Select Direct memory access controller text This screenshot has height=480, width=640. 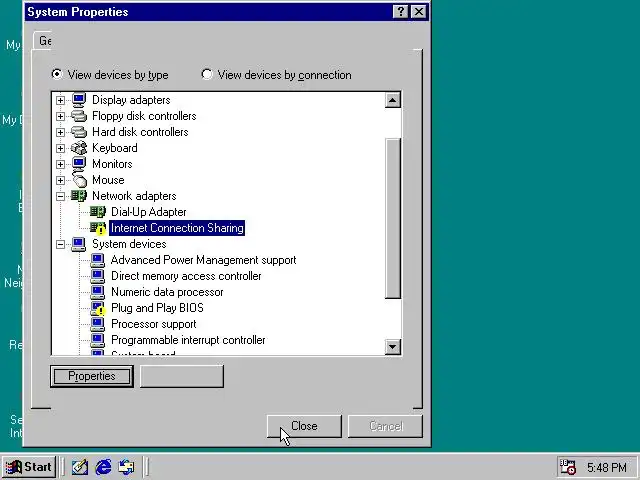tap(186, 276)
